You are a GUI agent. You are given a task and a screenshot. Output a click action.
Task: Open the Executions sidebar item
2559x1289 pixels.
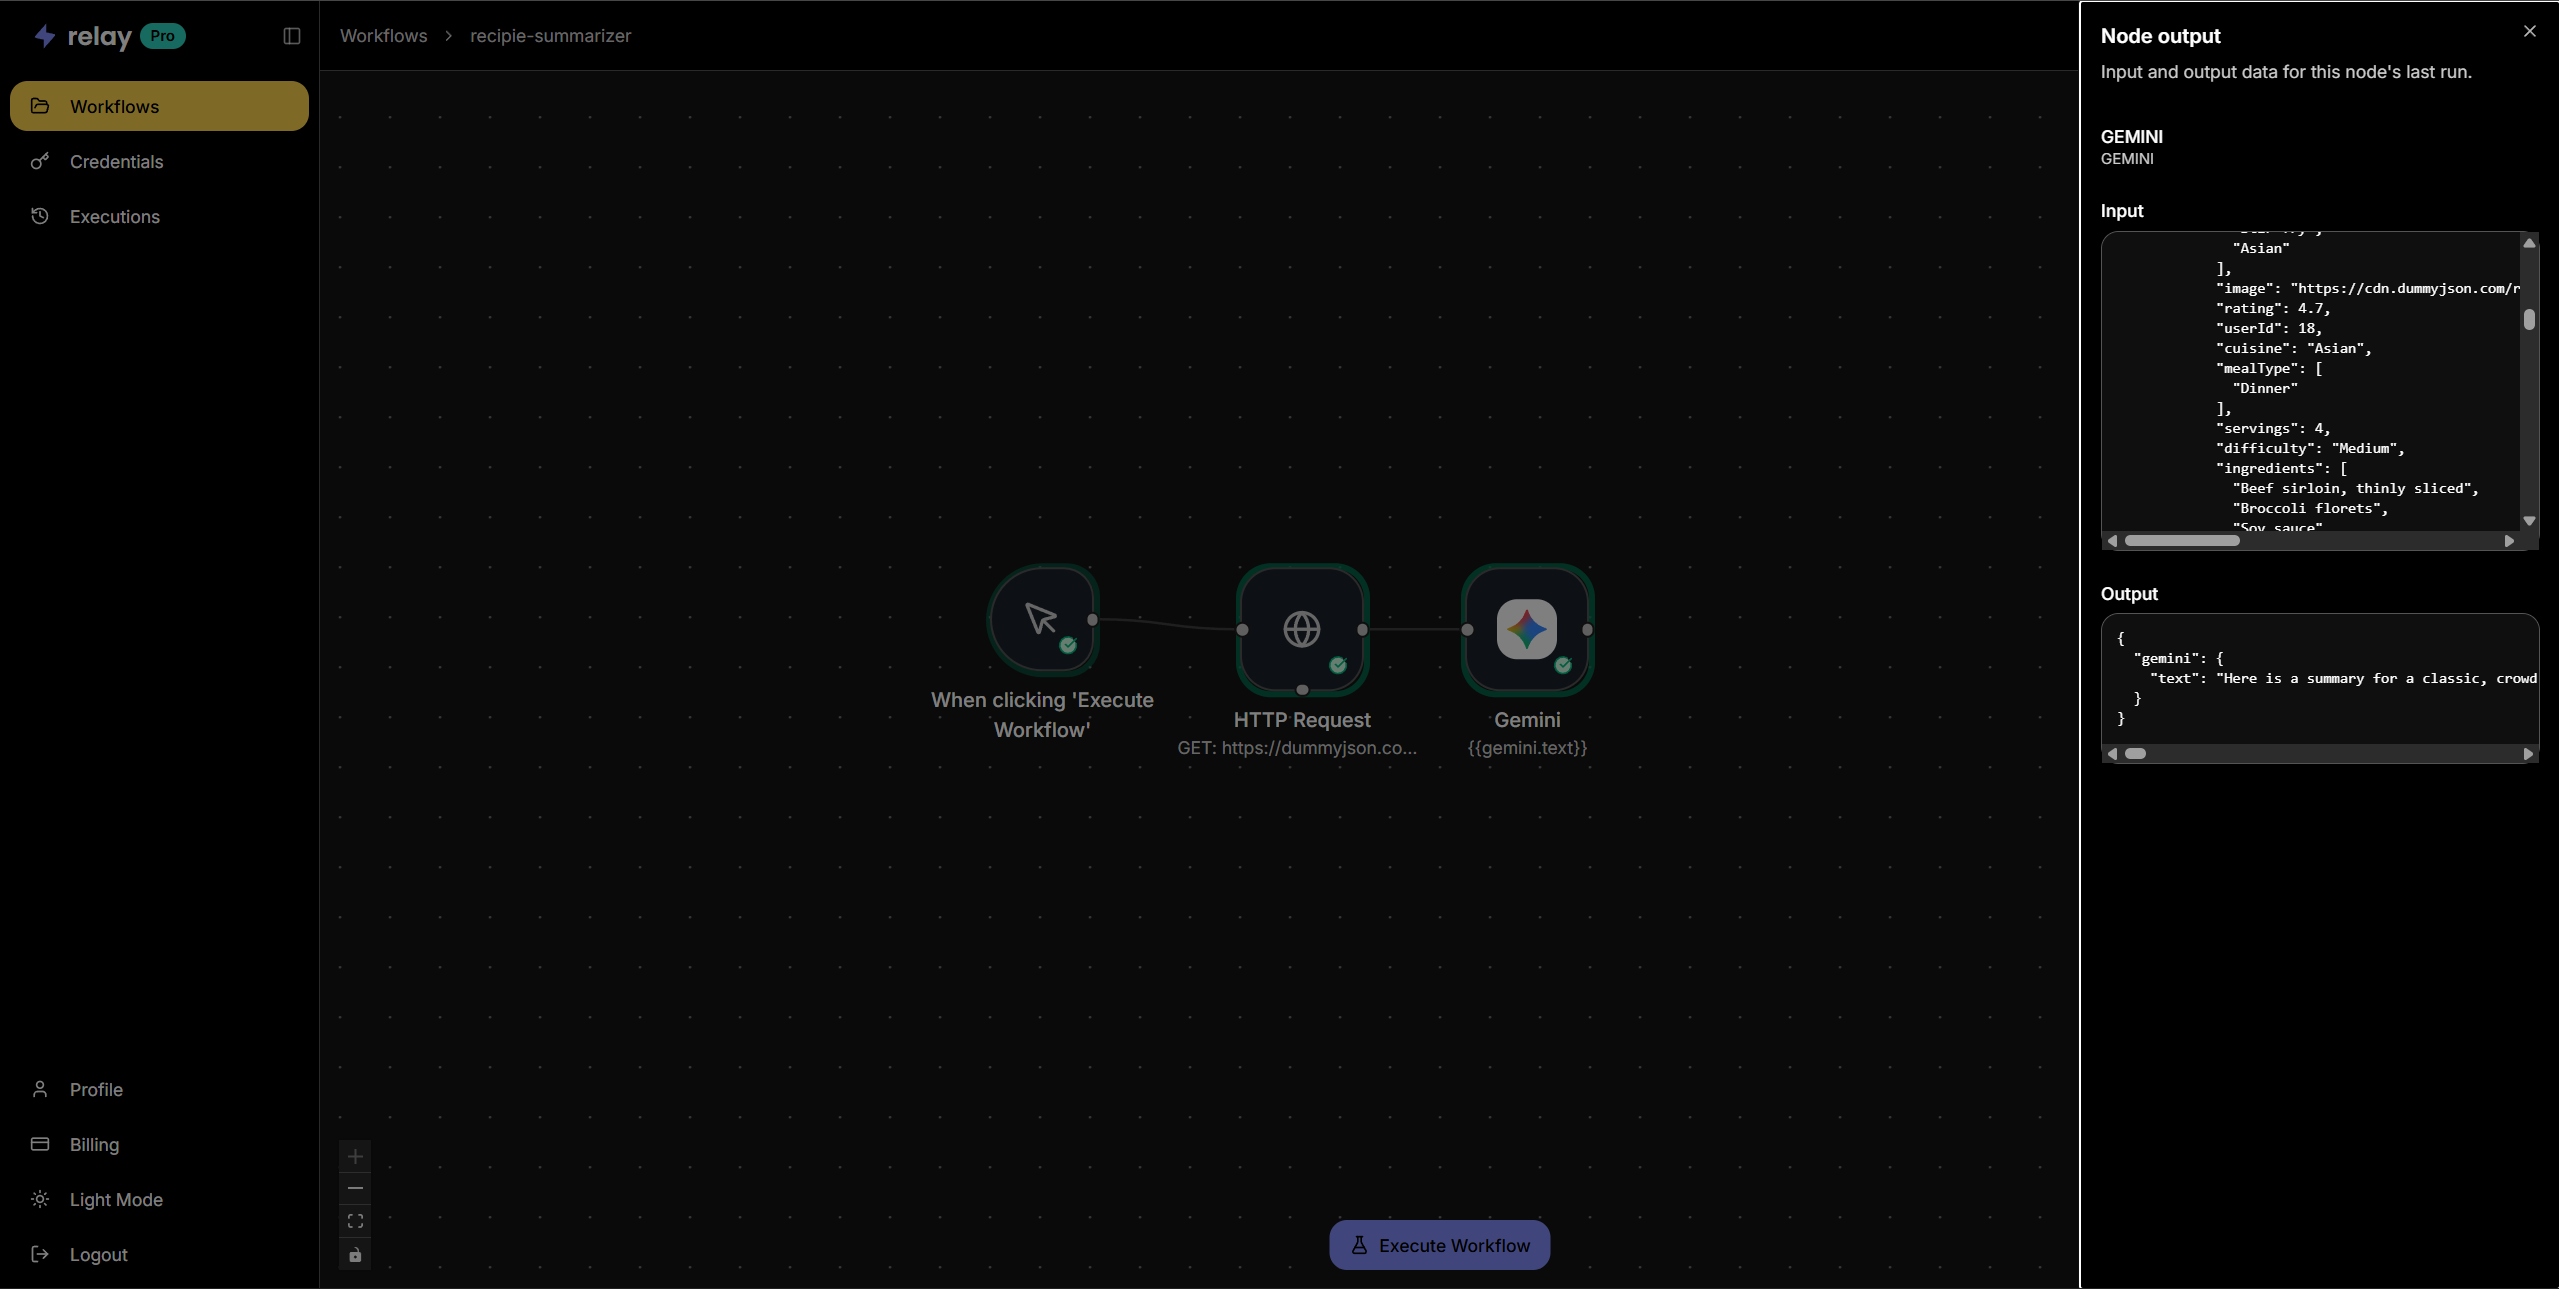159,216
